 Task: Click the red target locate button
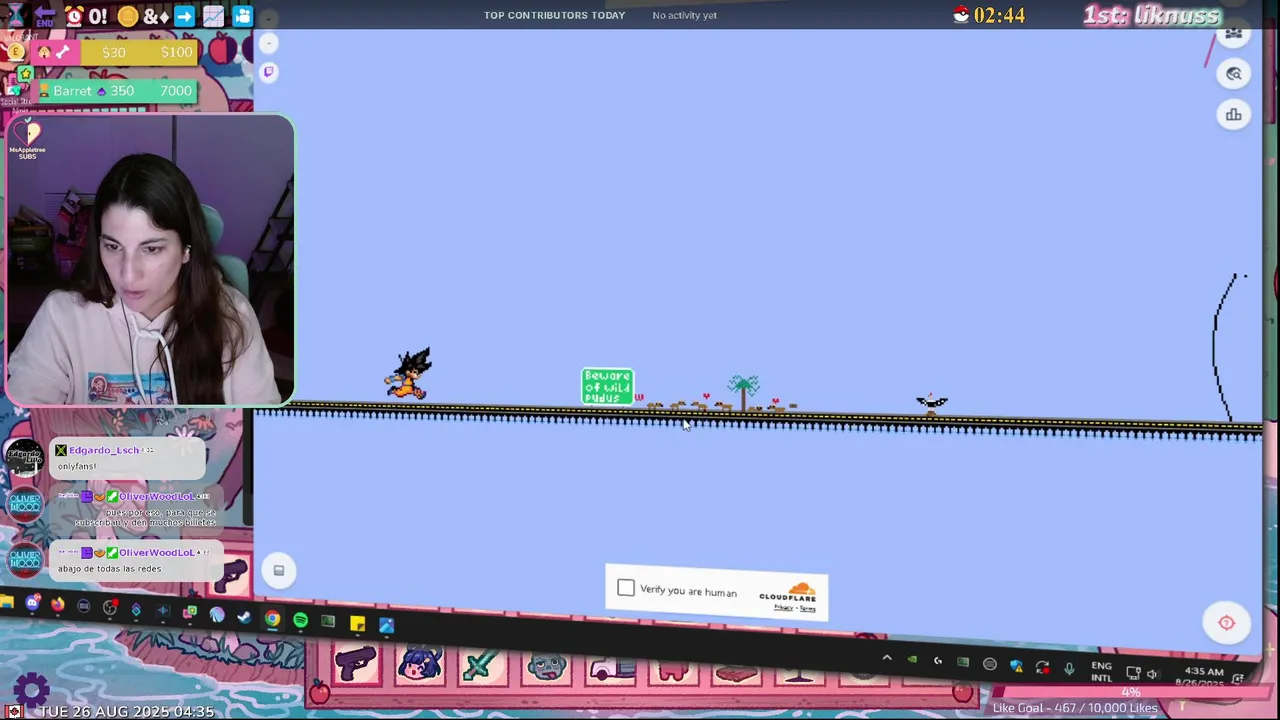pos(1226,623)
